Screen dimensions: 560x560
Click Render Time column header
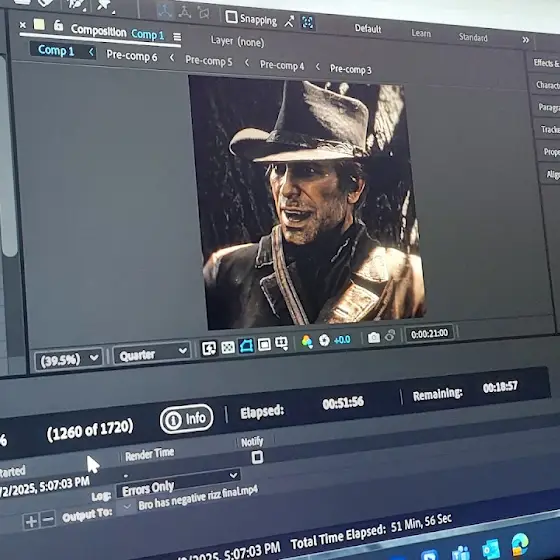click(150, 454)
